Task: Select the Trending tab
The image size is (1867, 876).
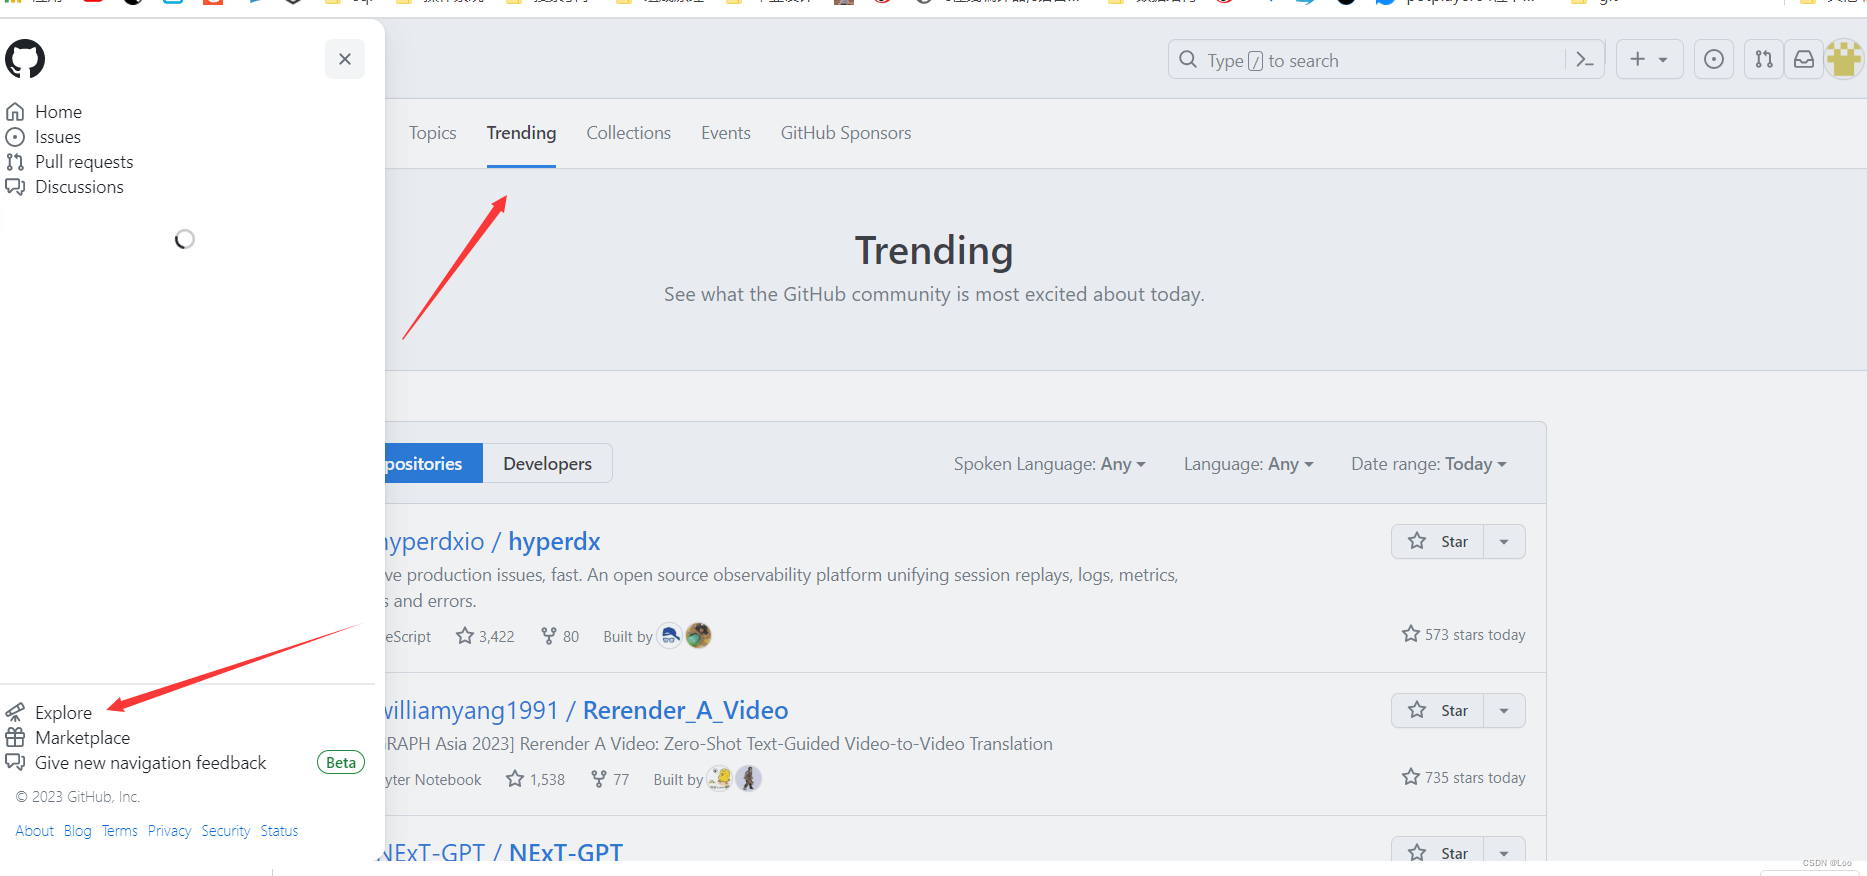Action: coord(521,133)
